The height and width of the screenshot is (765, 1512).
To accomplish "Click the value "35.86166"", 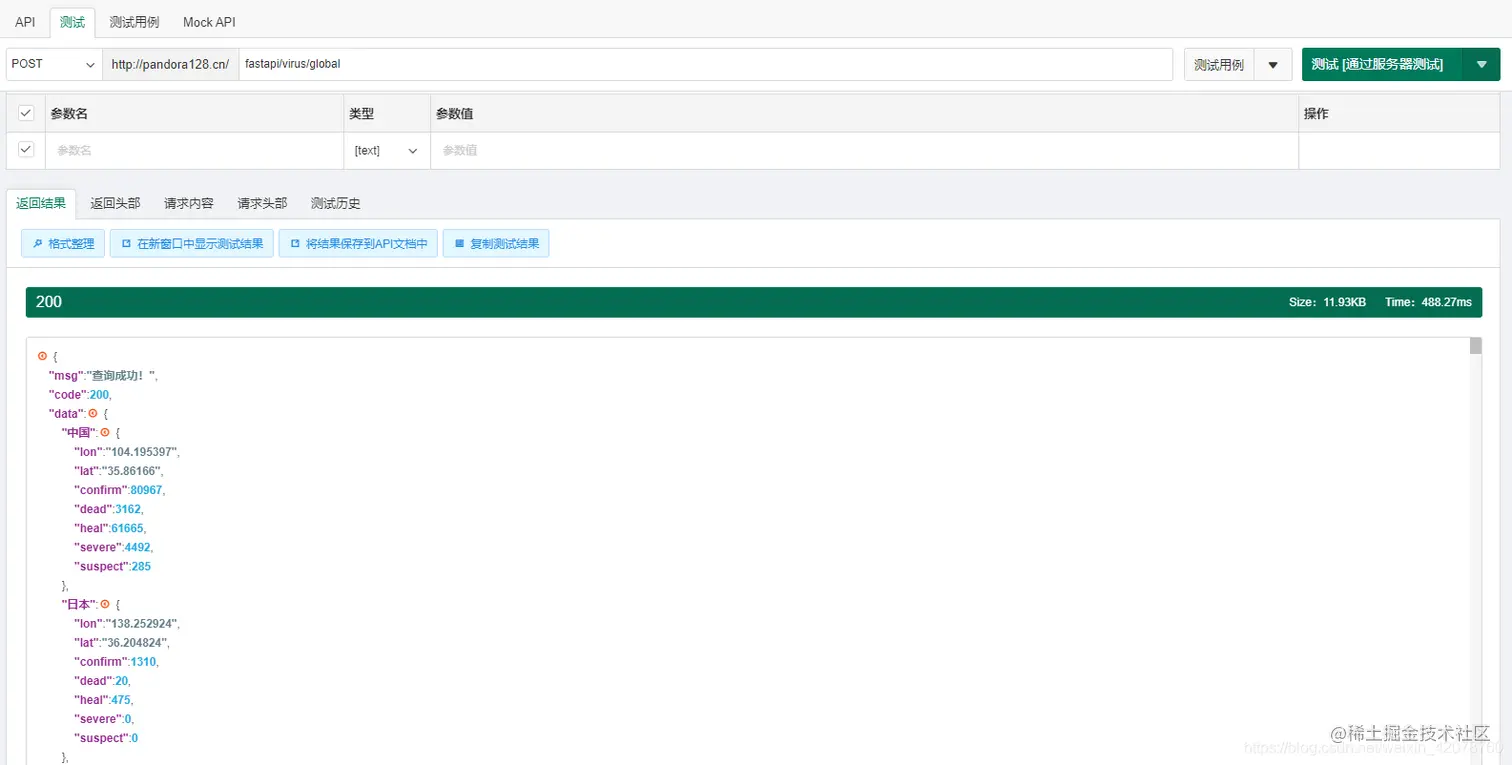I will click(x=132, y=470).
